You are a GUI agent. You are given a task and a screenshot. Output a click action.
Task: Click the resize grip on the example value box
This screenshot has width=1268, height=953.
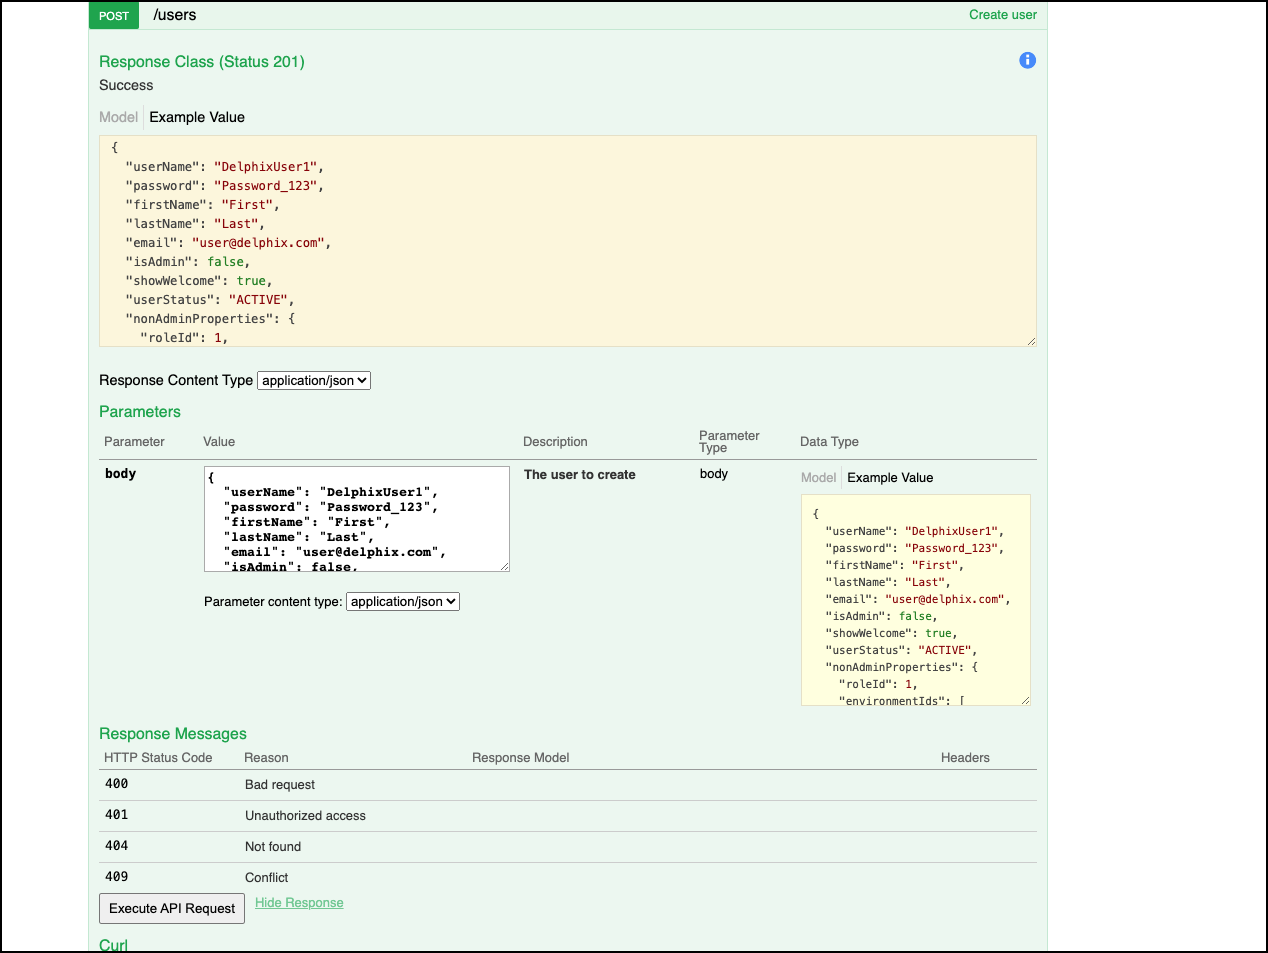pos(1030,340)
